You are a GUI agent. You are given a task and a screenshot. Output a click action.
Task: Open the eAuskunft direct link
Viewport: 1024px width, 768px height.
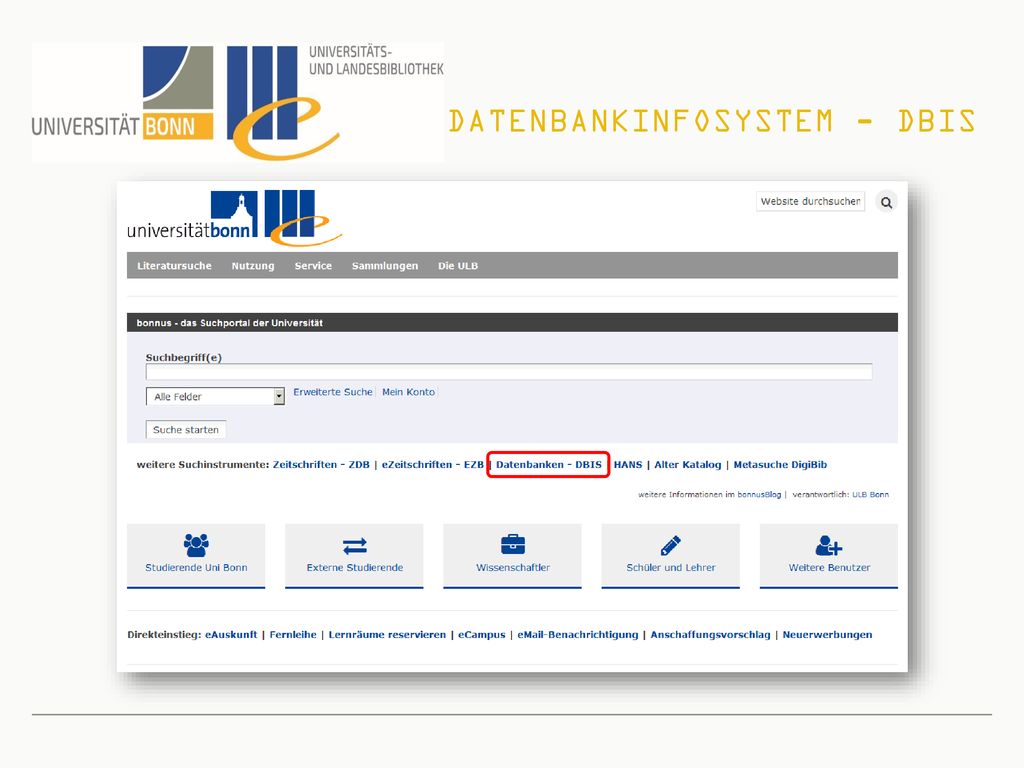231,634
